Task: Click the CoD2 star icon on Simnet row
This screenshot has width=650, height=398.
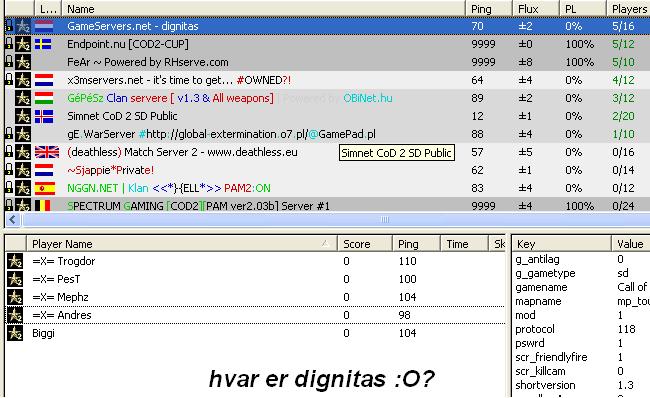Action: (23, 116)
